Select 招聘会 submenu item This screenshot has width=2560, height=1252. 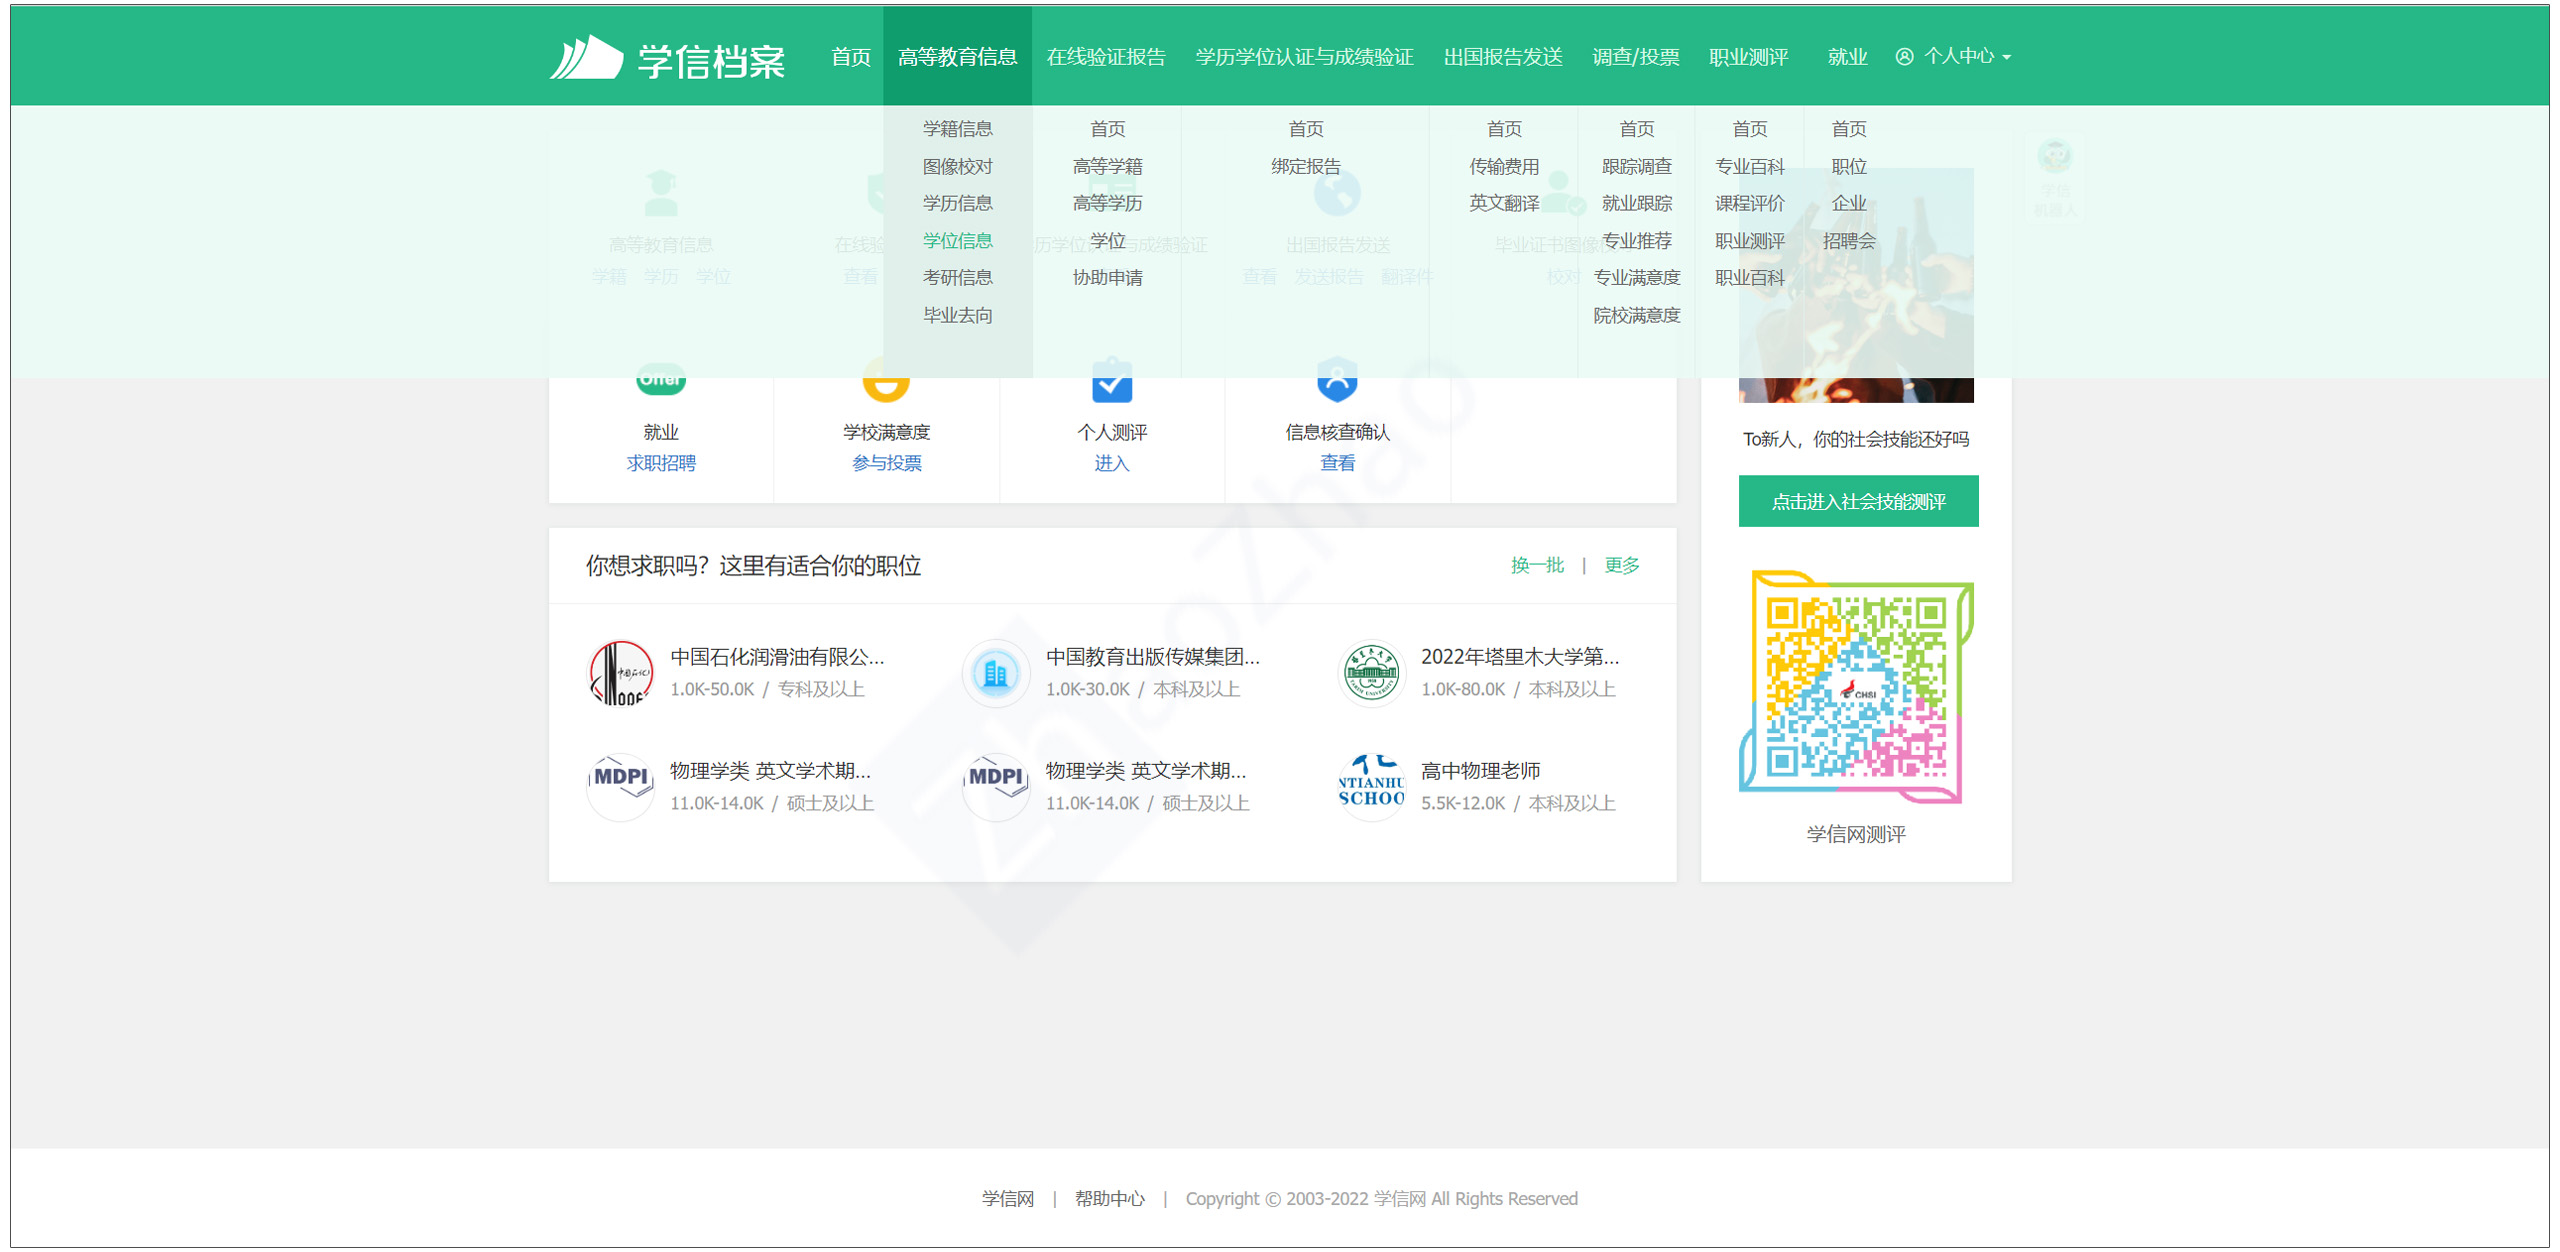1848,241
